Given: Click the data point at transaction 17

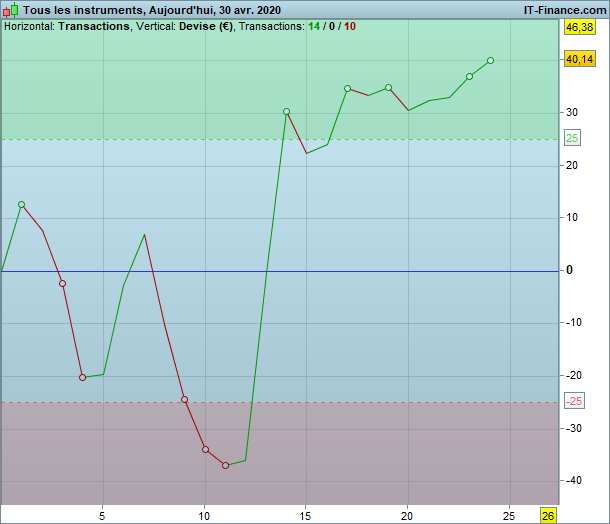Looking at the screenshot, I should click(x=347, y=89).
